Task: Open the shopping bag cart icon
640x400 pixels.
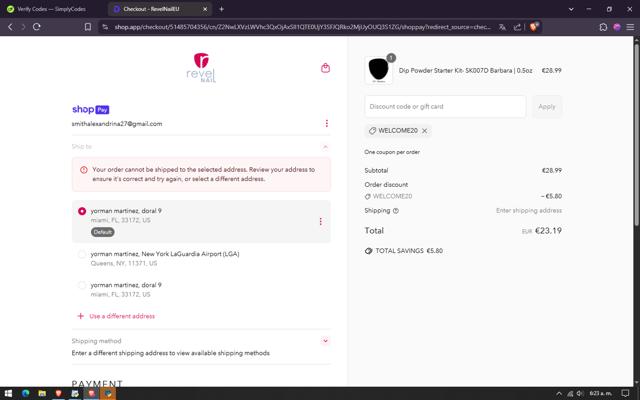Action: [x=325, y=68]
